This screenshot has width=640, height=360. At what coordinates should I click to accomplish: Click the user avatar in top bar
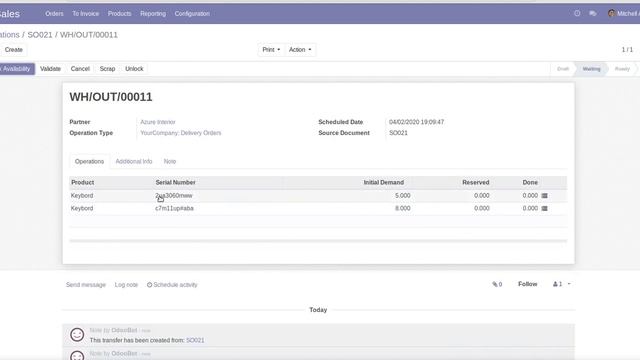pyautogui.click(x=611, y=13)
